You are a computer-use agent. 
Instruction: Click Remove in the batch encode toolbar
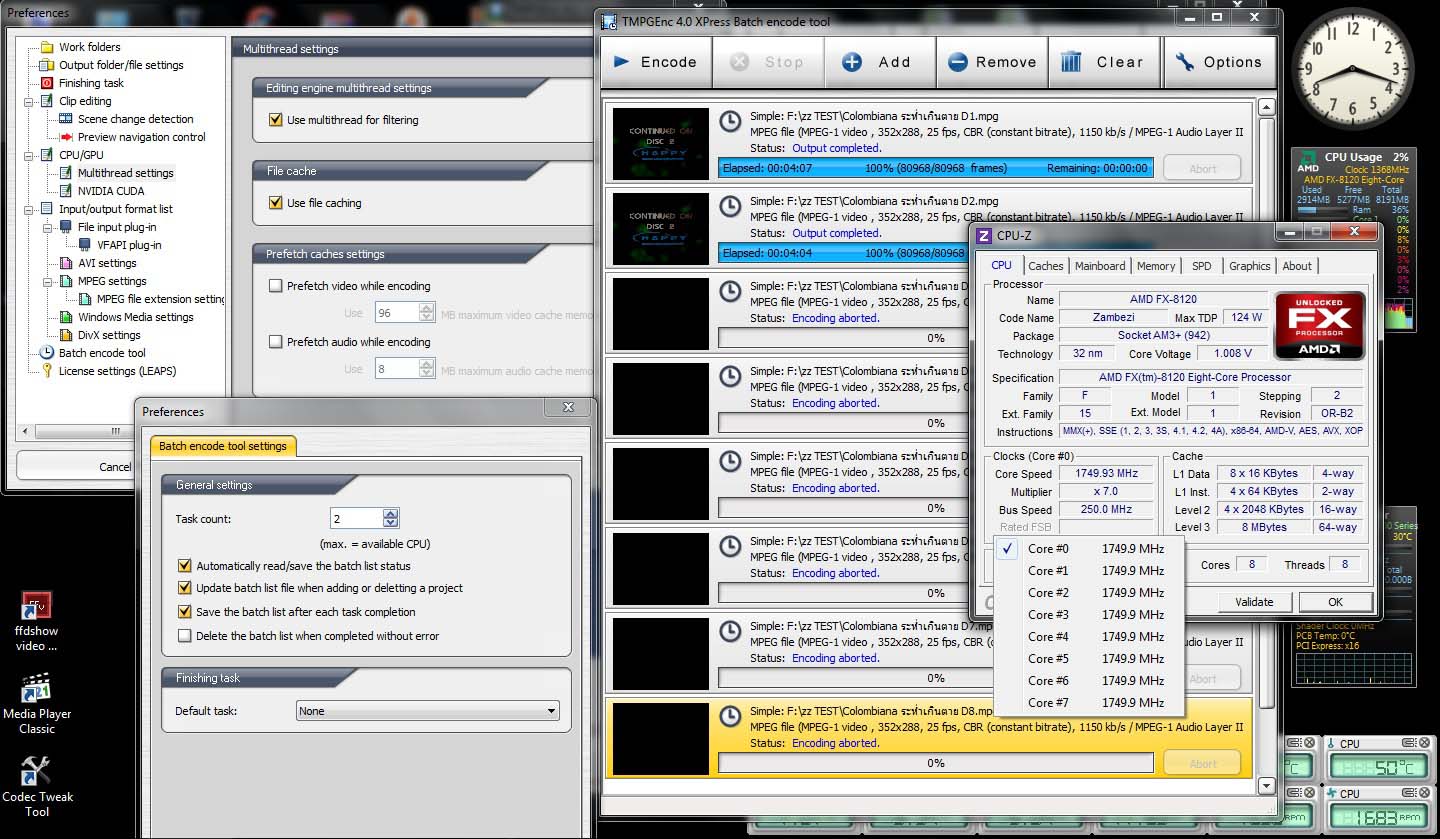pyautogui.click(x=993, y=62)
